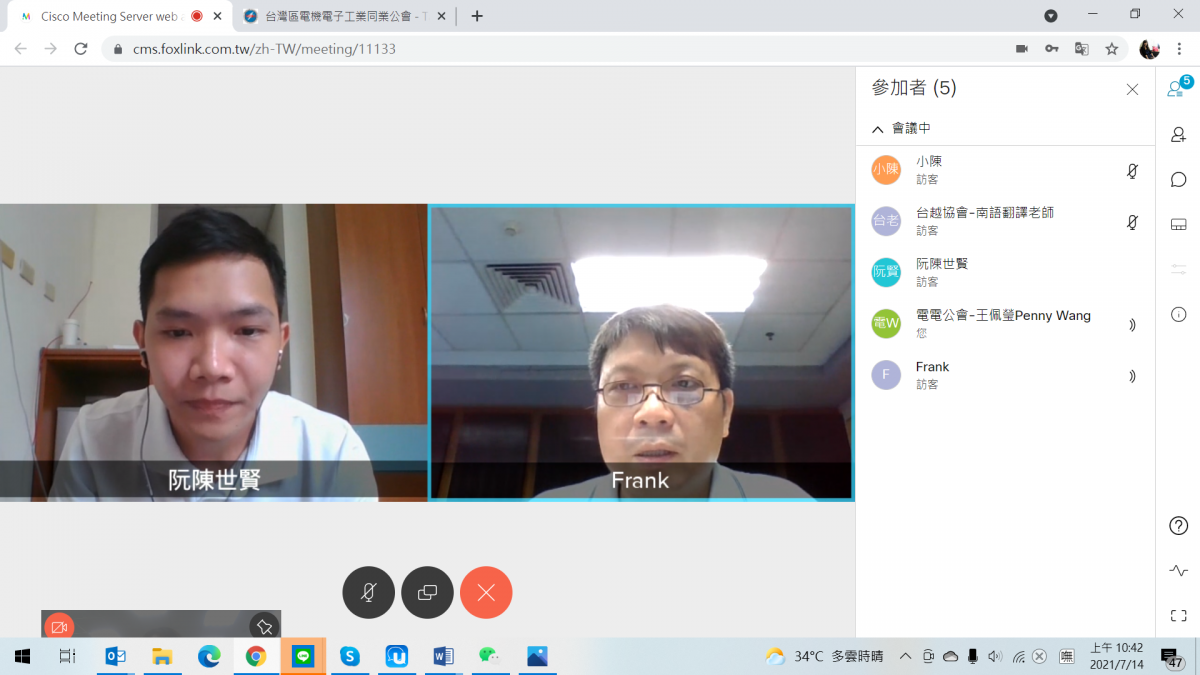Toggle the participants list tab in sidebar
Screen dimensions: 1200x675
pos(1178,89)
